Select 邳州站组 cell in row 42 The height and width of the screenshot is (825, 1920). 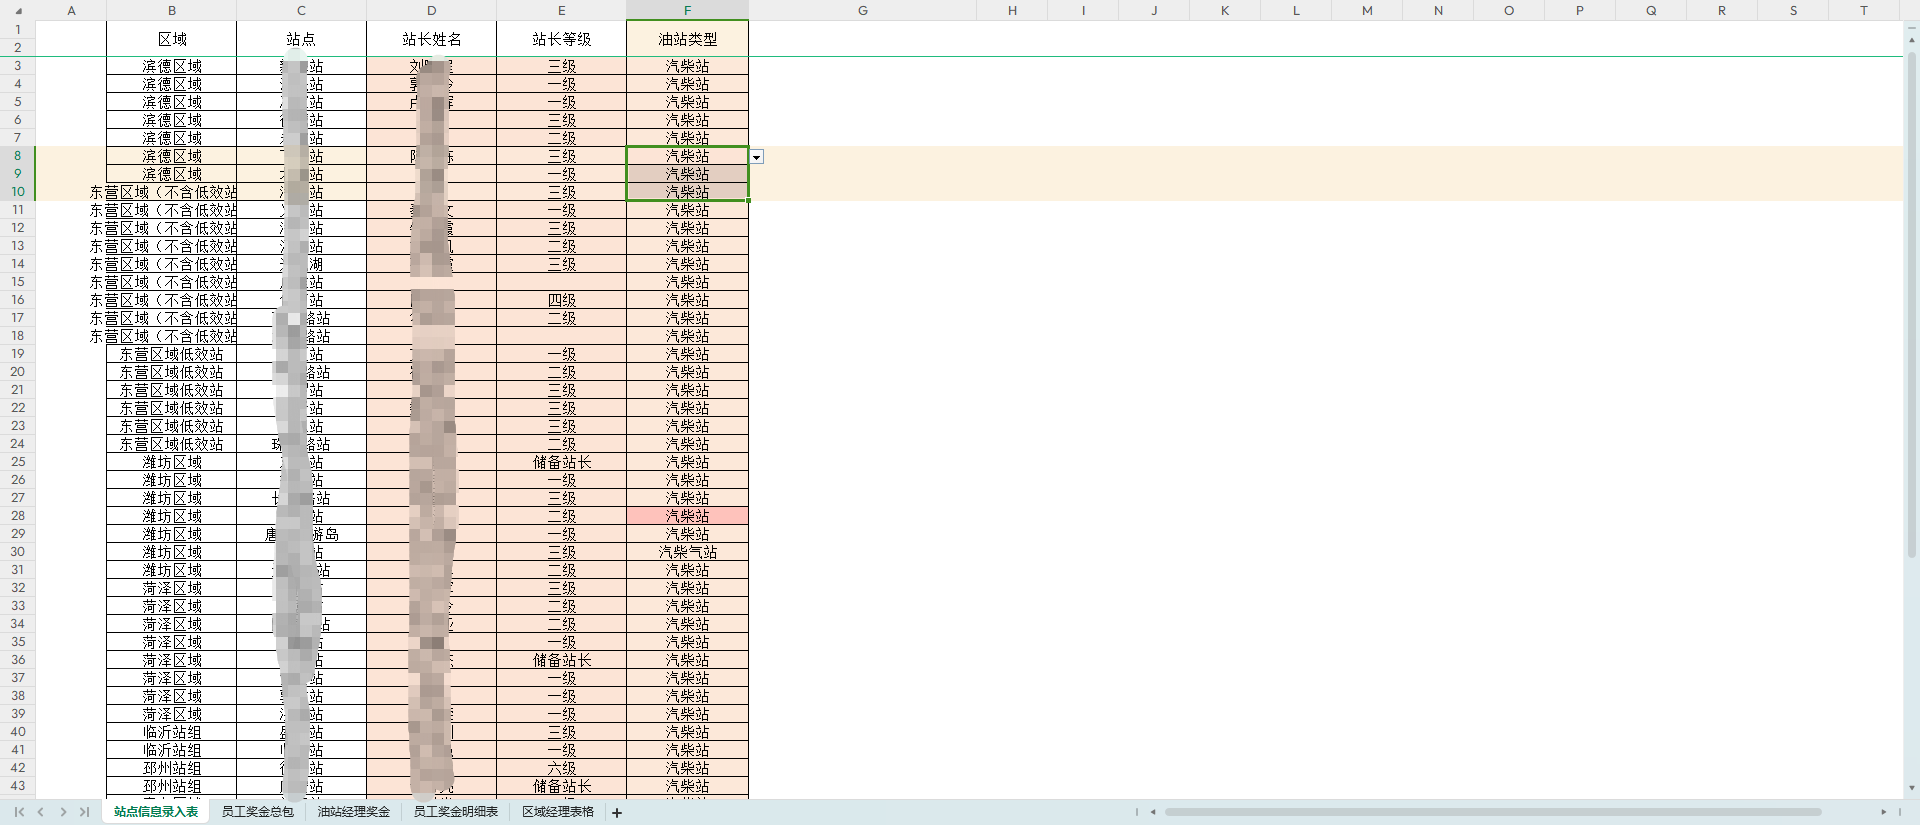point(172,768)
